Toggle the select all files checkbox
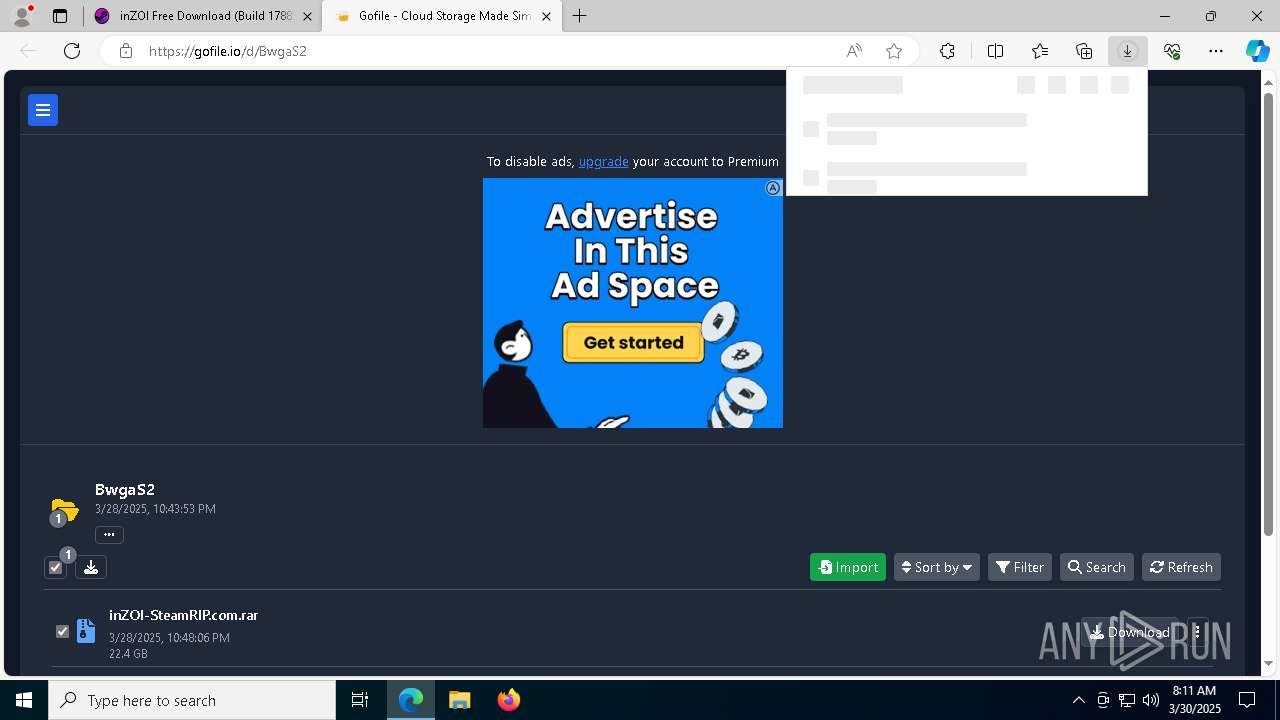 (55, 567)
